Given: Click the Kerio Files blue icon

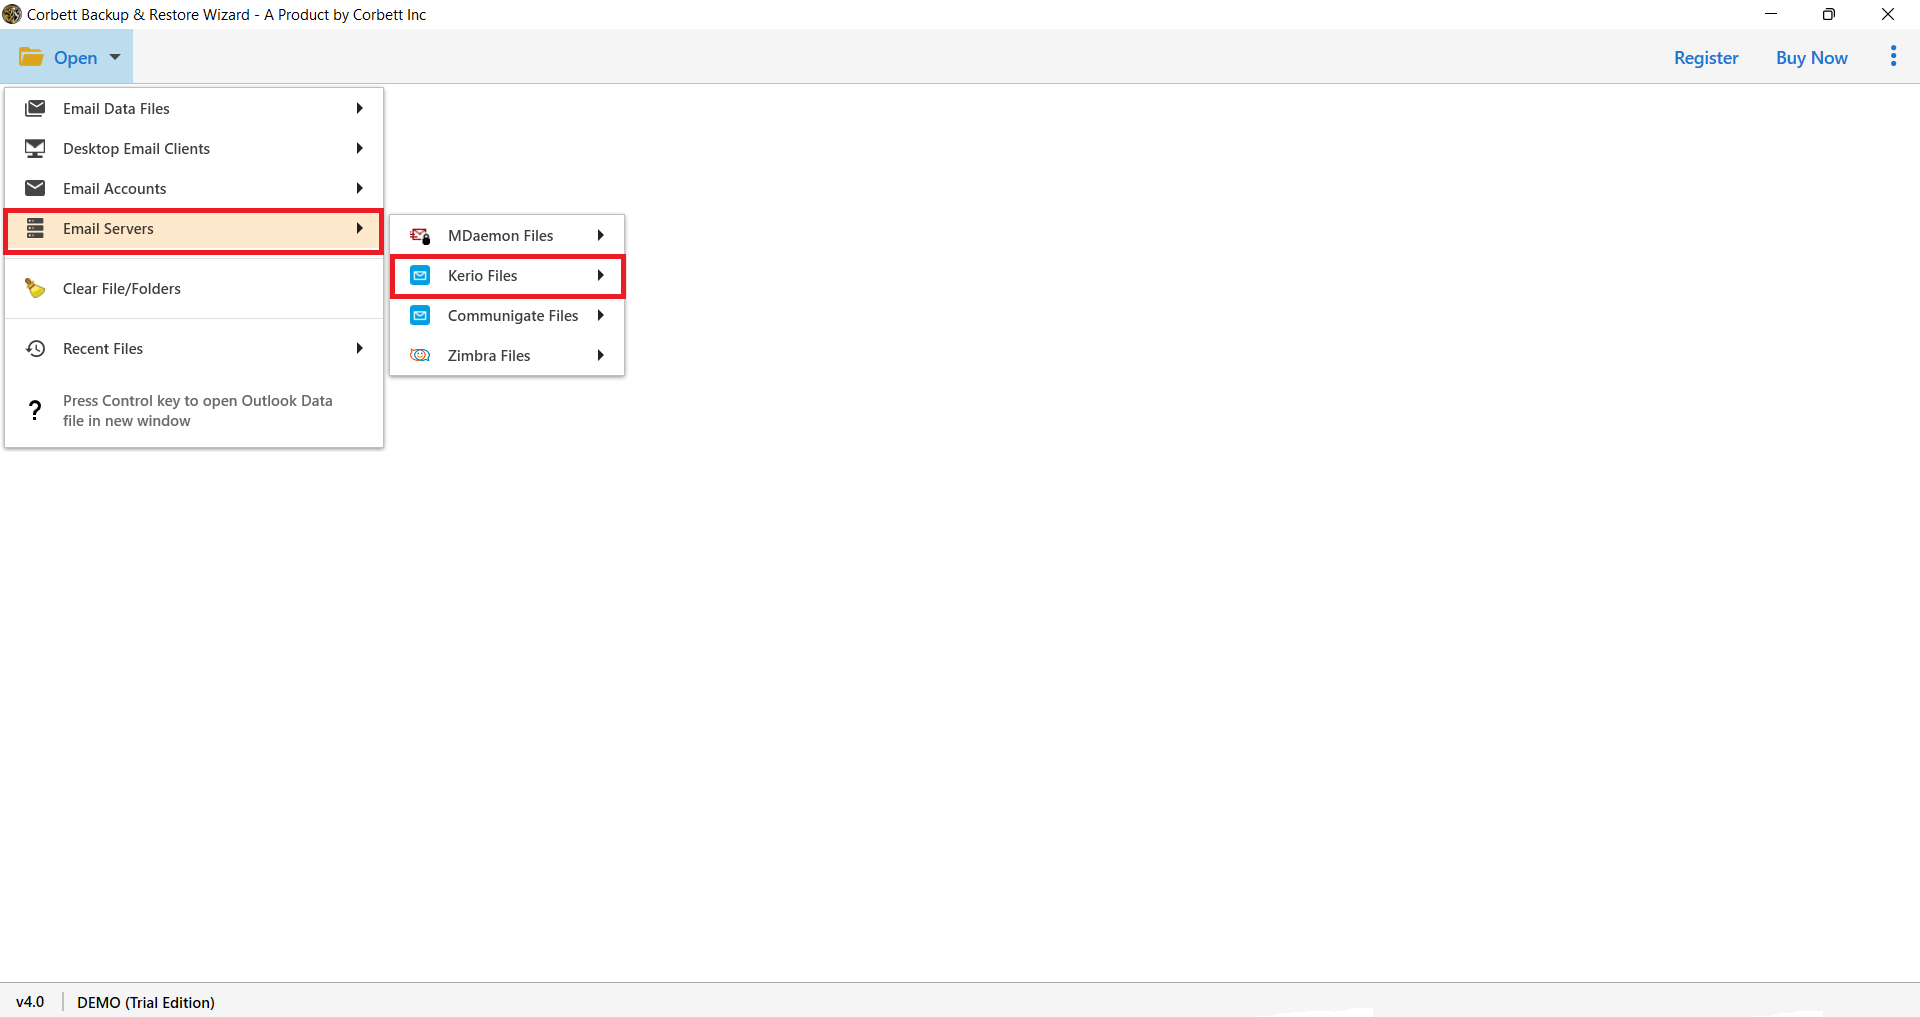Looking at the screenshot, I should coord(420,275).
